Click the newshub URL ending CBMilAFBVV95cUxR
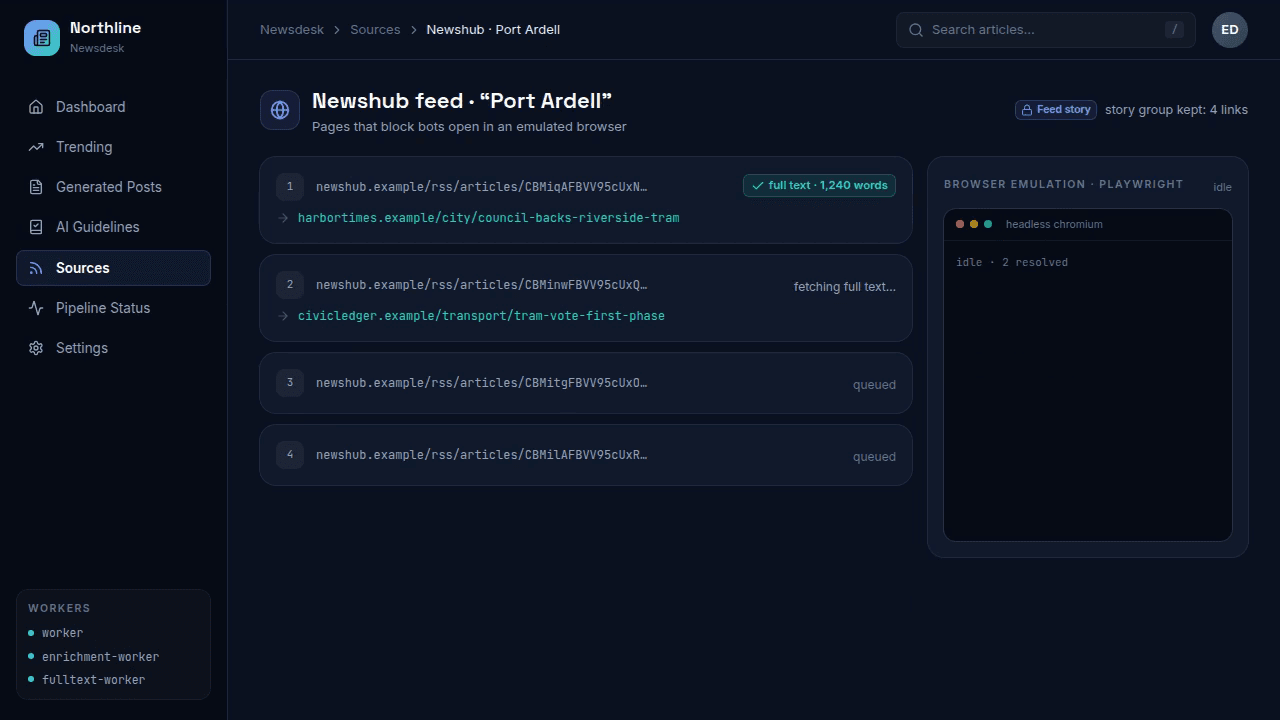Image resolution: width=1280 pixels, height=720 pixels. 482,455
